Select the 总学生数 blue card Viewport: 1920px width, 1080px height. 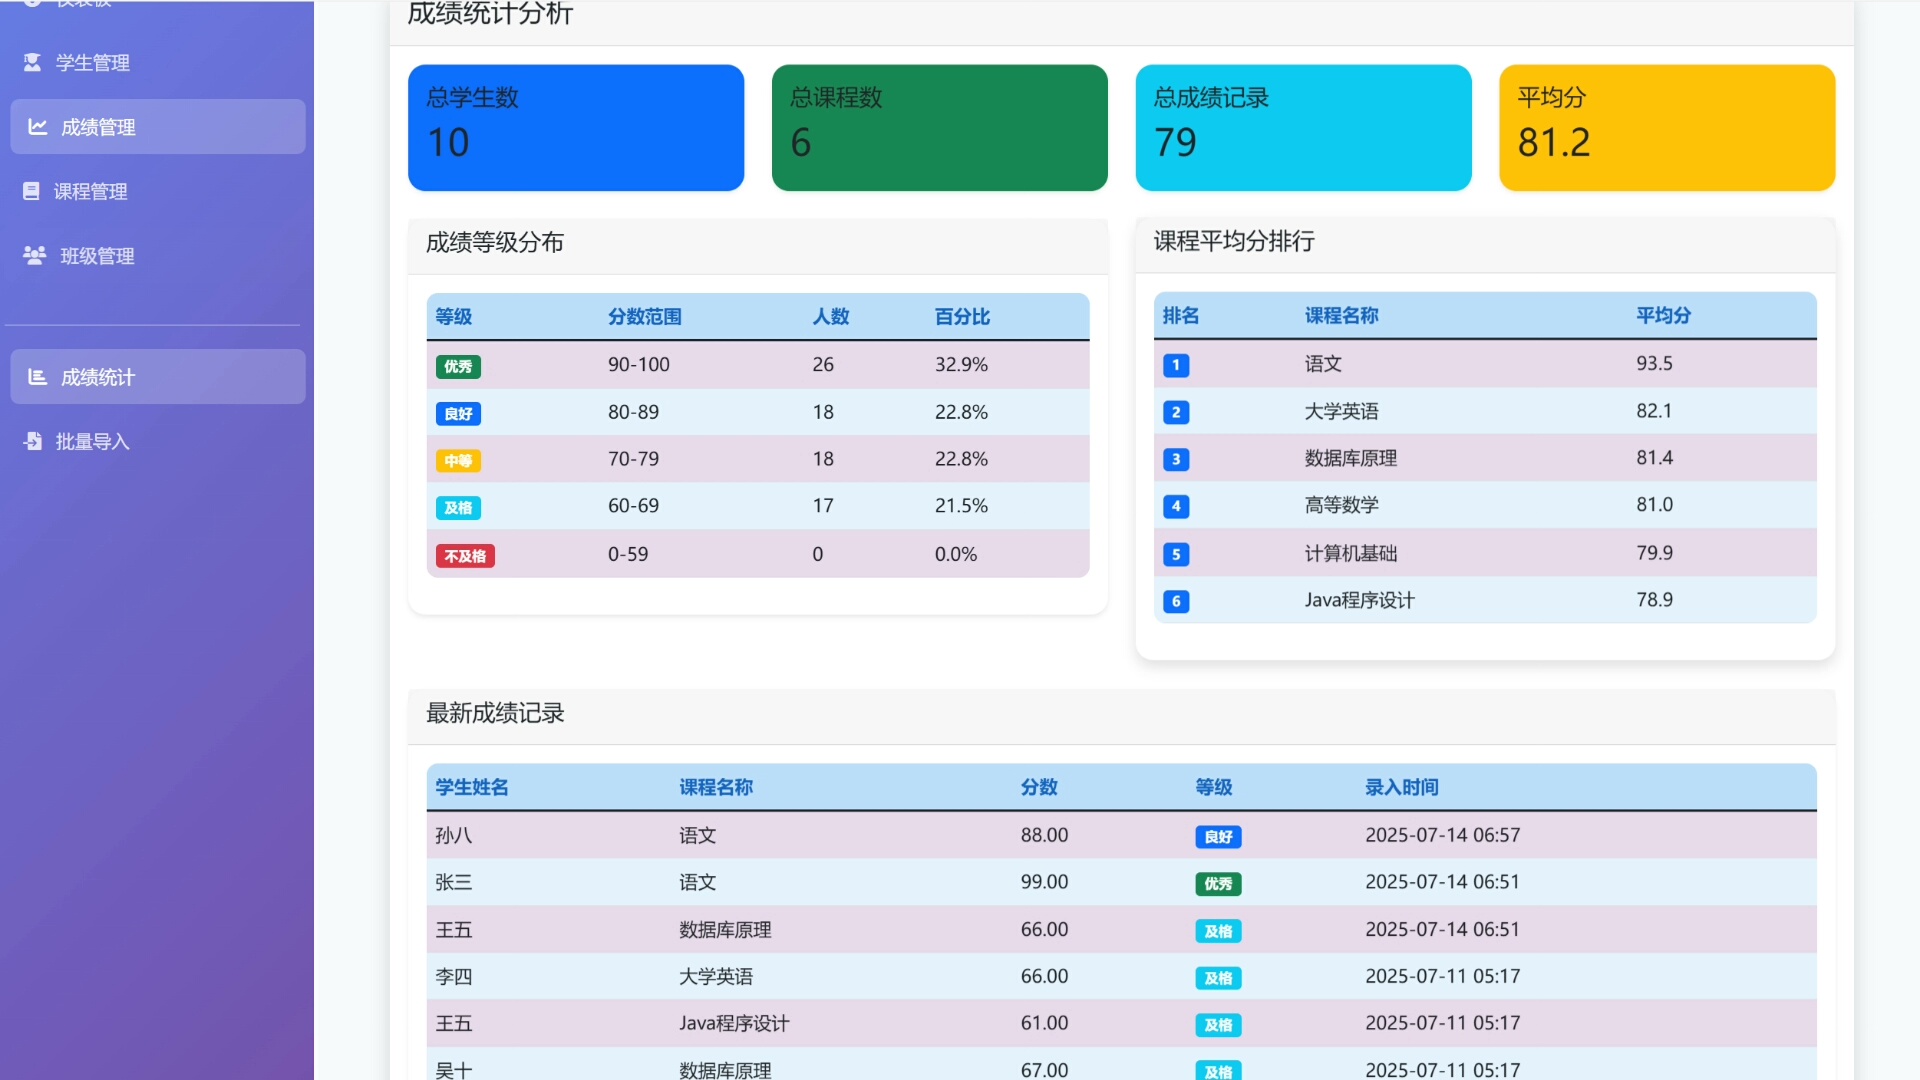coord(576,128)
